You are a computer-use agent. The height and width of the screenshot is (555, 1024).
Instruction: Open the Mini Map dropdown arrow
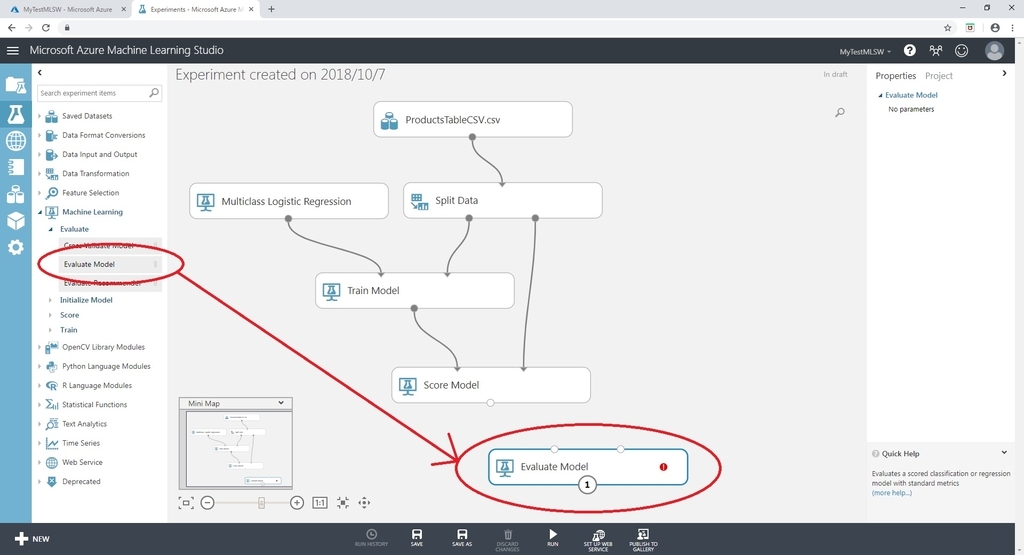pyautogui.click(x=281, y=403)
